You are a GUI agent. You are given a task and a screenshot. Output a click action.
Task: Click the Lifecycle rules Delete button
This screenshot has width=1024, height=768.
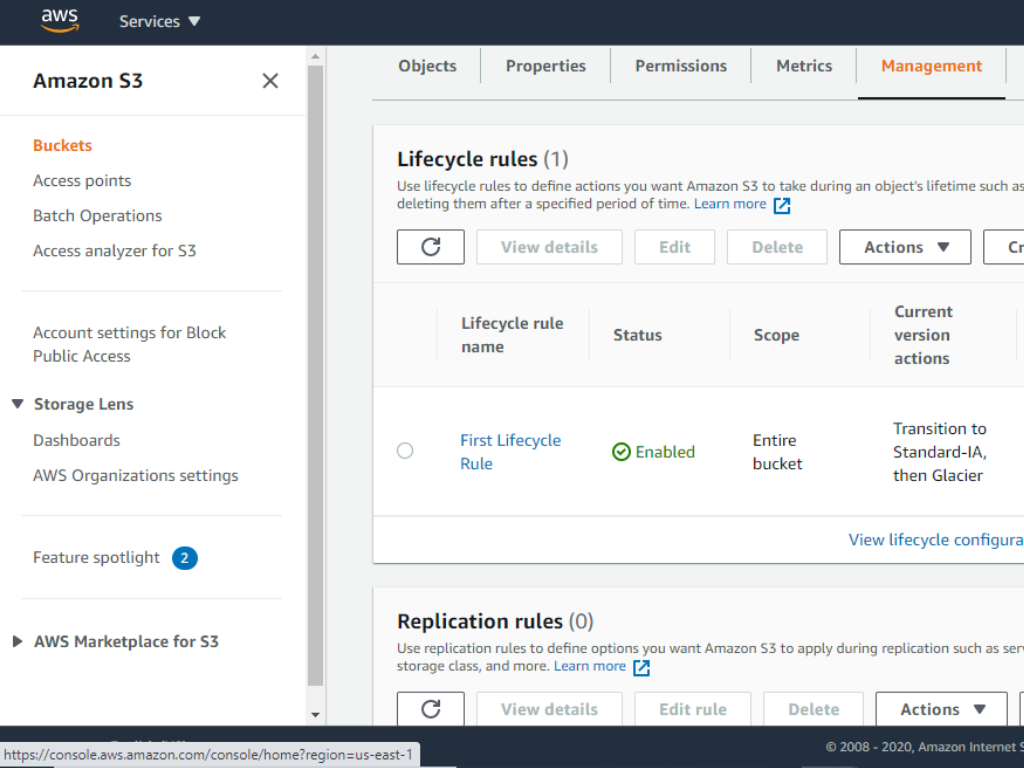[777, 247]
